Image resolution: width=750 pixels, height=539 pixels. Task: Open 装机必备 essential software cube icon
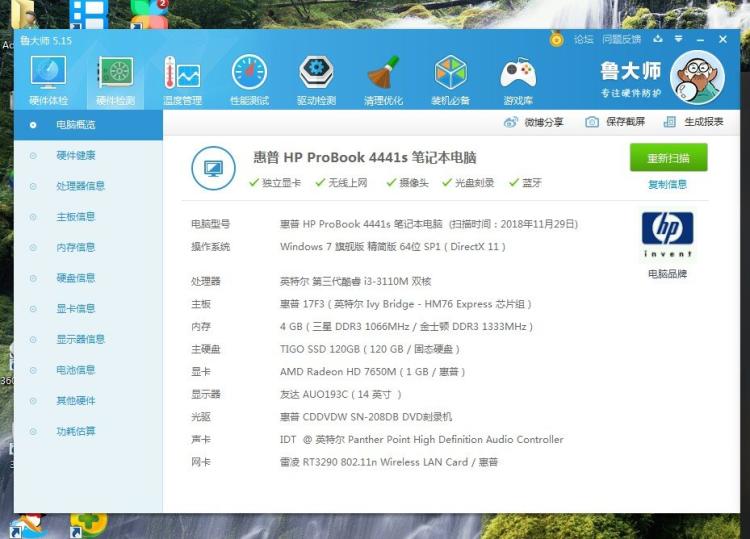[450, 80]
